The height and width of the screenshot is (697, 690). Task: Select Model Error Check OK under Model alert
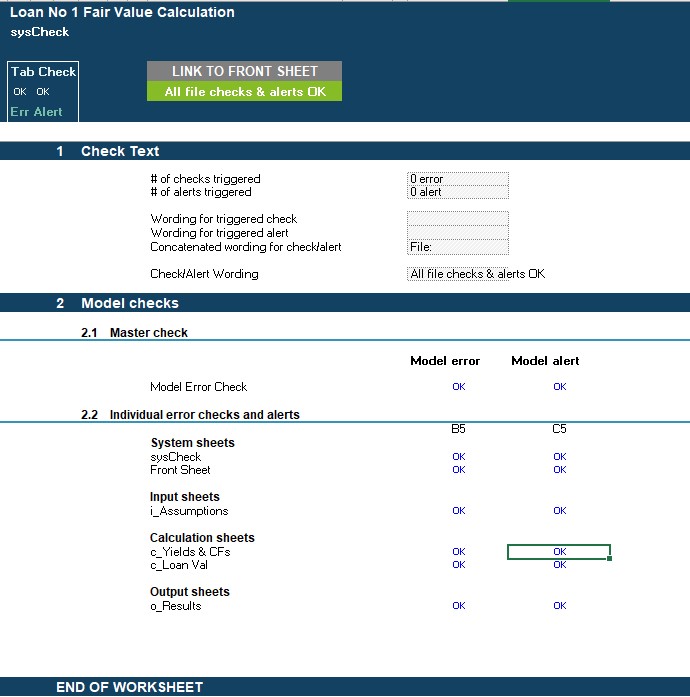(560, 387)
